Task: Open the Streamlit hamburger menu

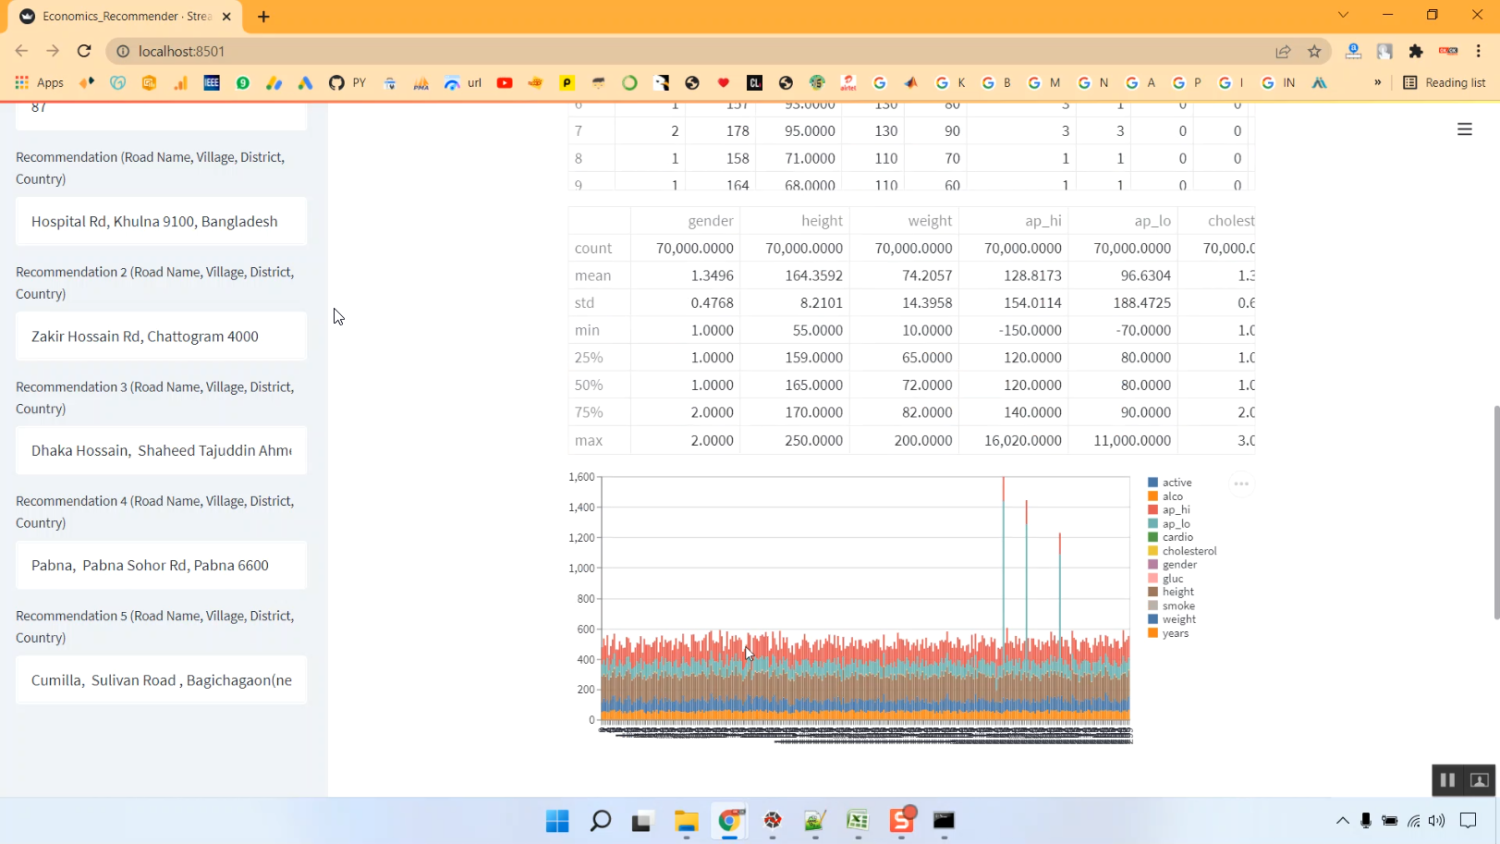Action: (x=1464, y=129)
